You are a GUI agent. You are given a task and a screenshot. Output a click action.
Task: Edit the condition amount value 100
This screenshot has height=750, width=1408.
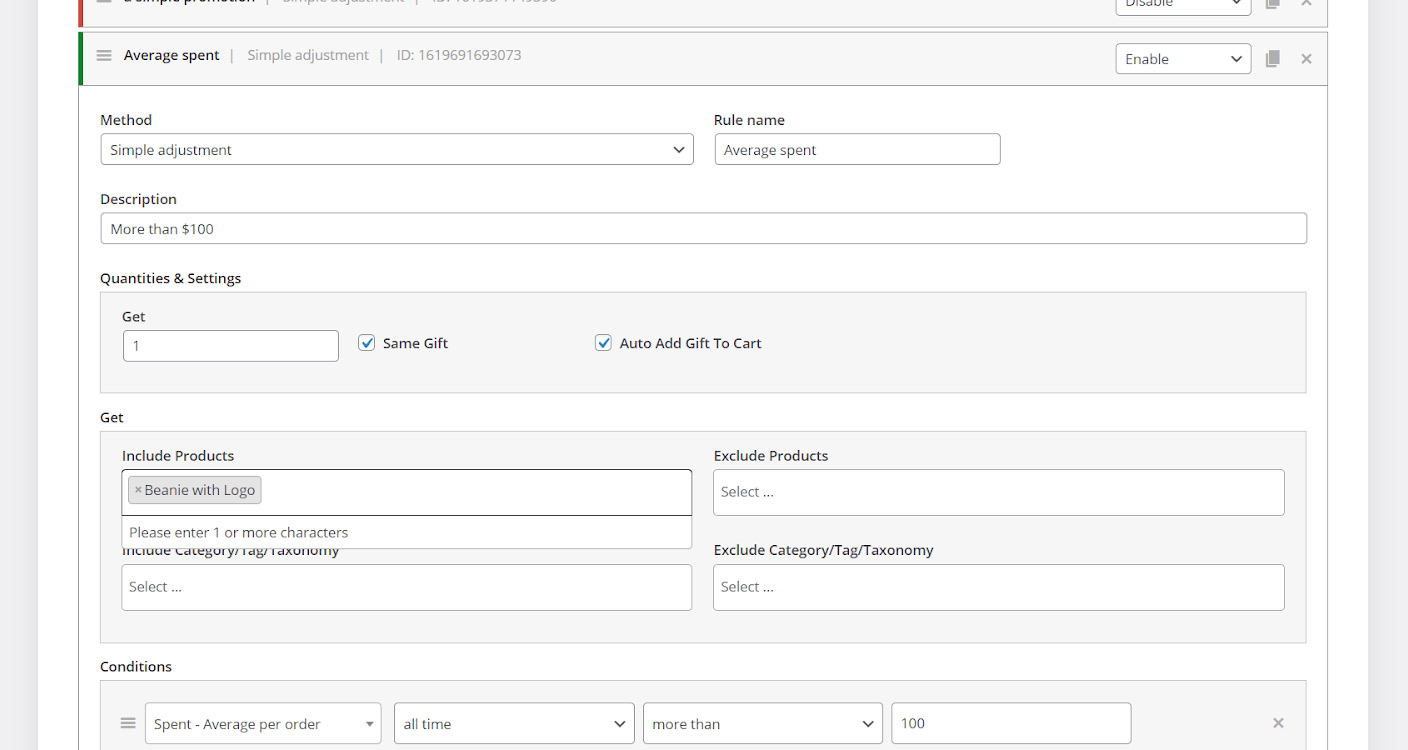click(x=1010, y=724)
